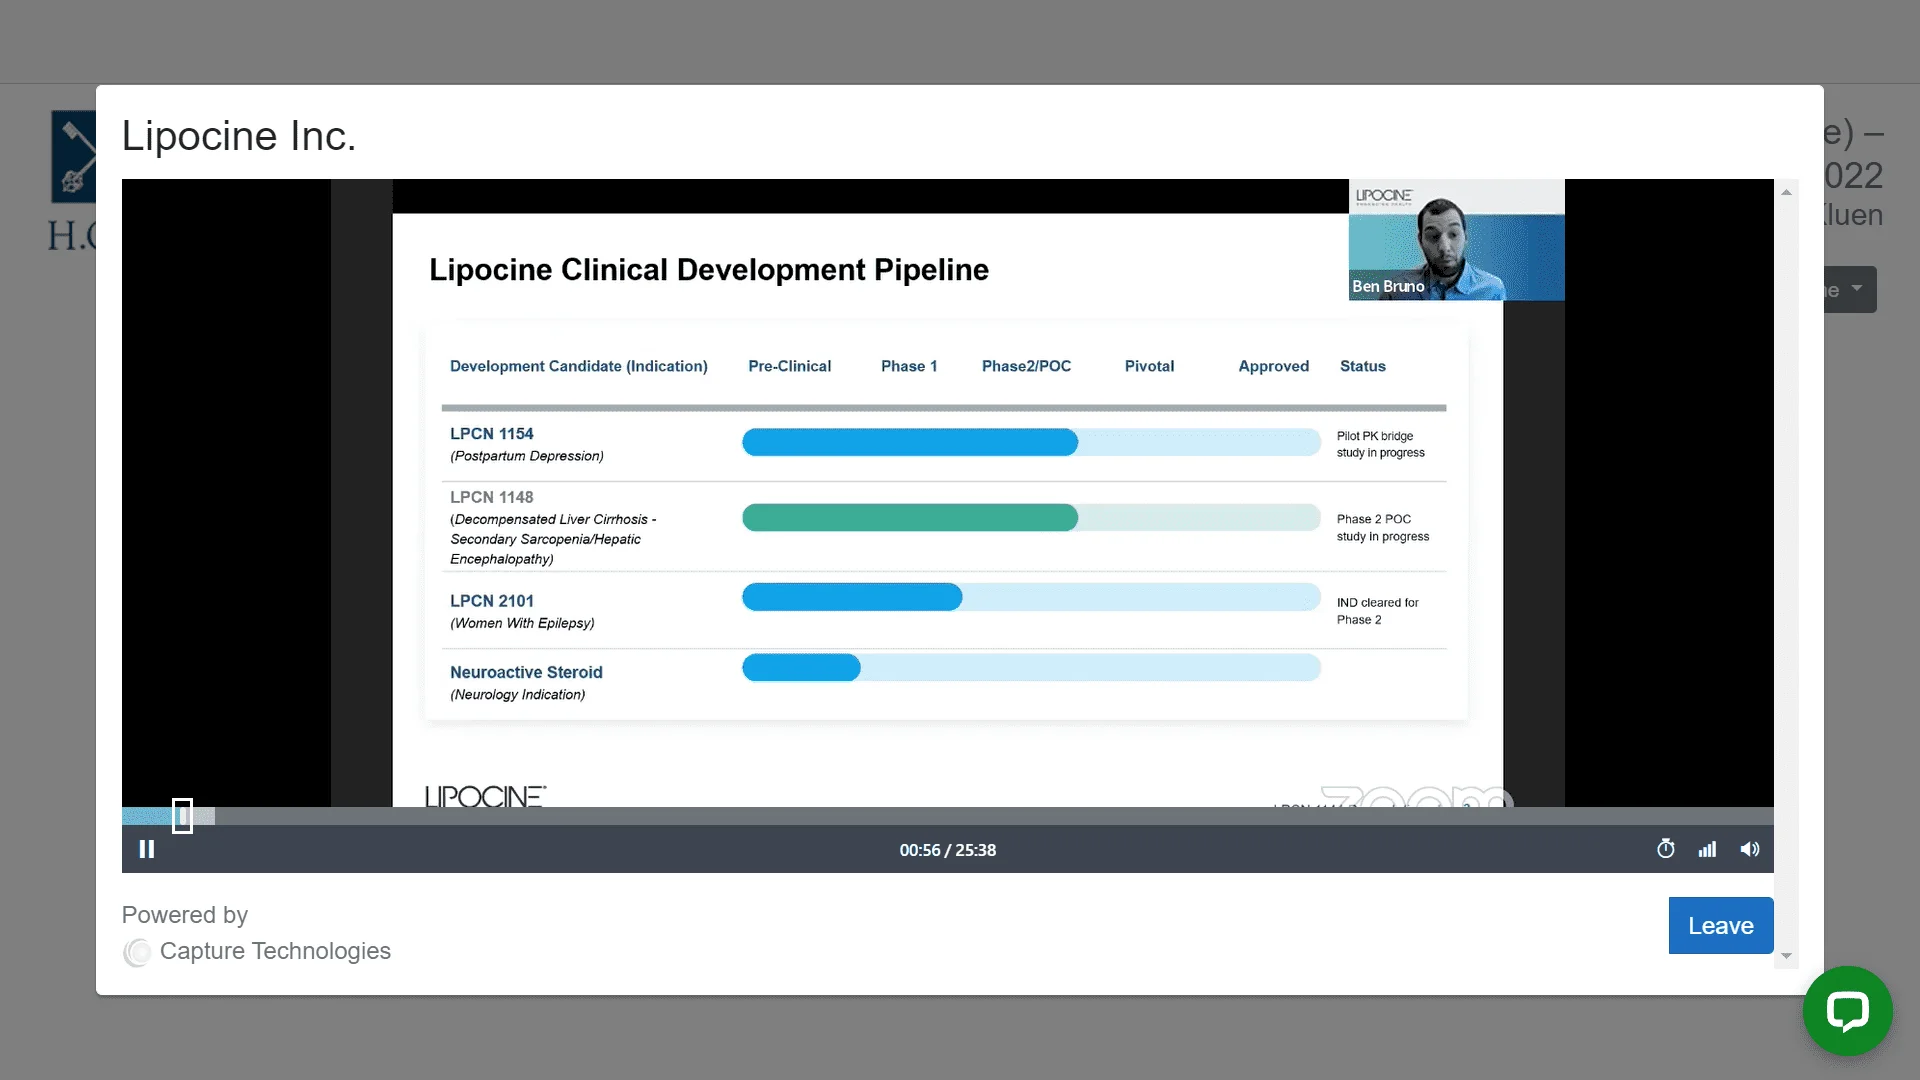Click 'Pilot PK bridge study in progress' text
Screen dimensions: 1920x1080
point(1381,444)
